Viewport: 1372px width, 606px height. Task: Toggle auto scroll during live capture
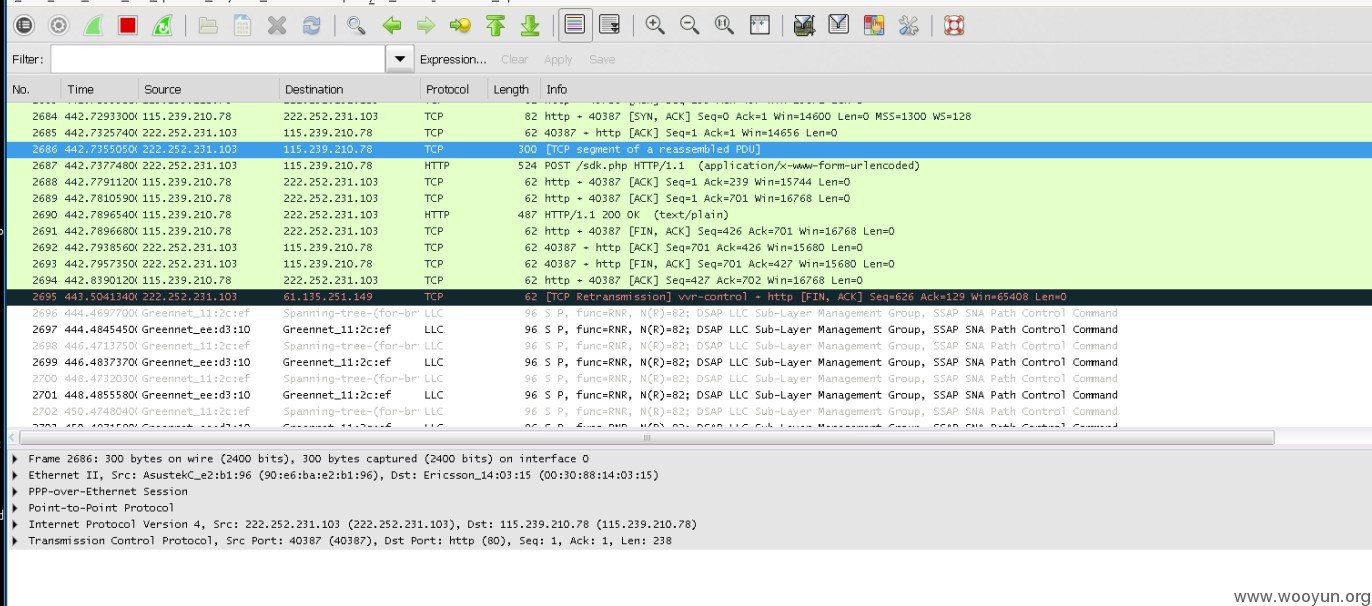609,25
